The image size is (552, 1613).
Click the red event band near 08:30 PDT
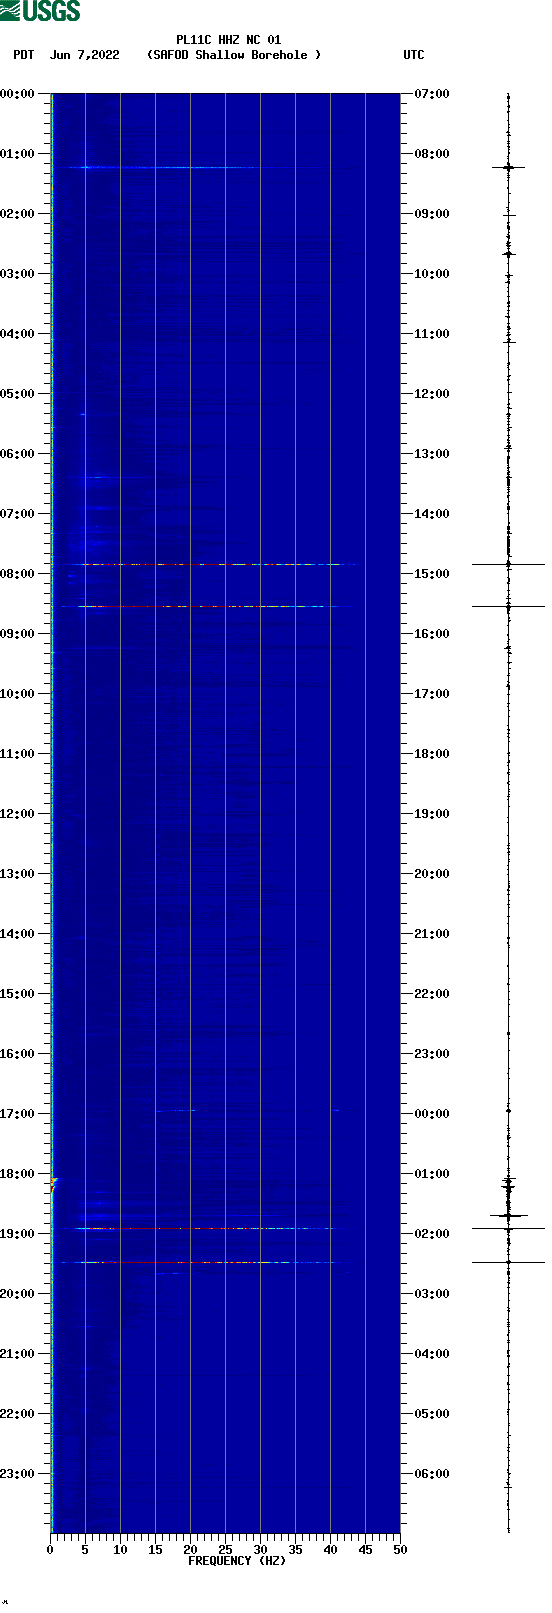pyautogui.click(x=207, y=606)
